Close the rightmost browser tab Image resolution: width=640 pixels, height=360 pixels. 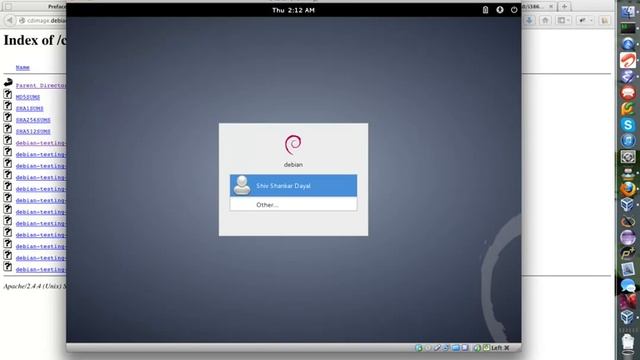pos(551,6)
